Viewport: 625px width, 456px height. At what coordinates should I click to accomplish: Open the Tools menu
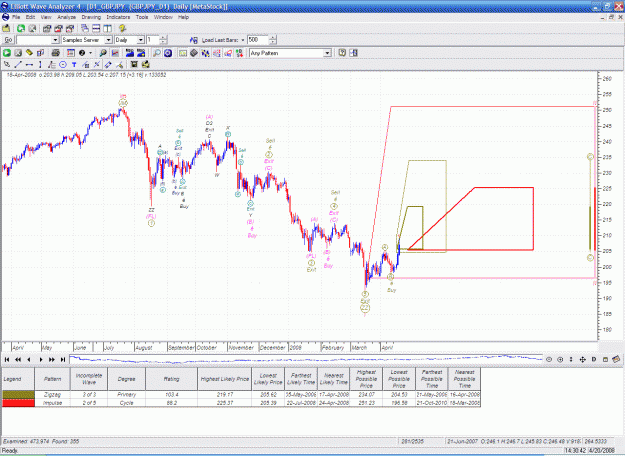[142, 17]
